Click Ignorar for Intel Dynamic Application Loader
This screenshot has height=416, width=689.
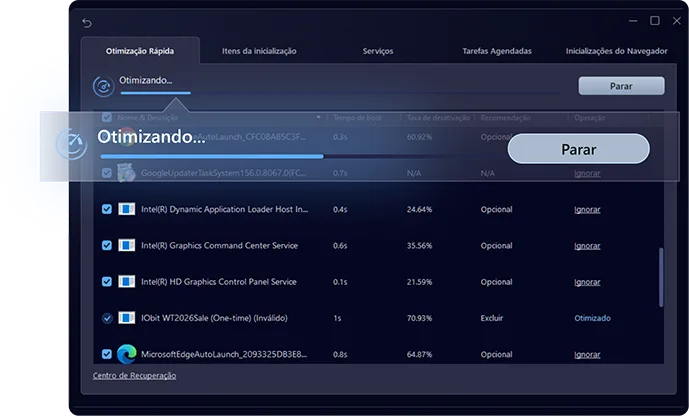[x=587, y=210]
